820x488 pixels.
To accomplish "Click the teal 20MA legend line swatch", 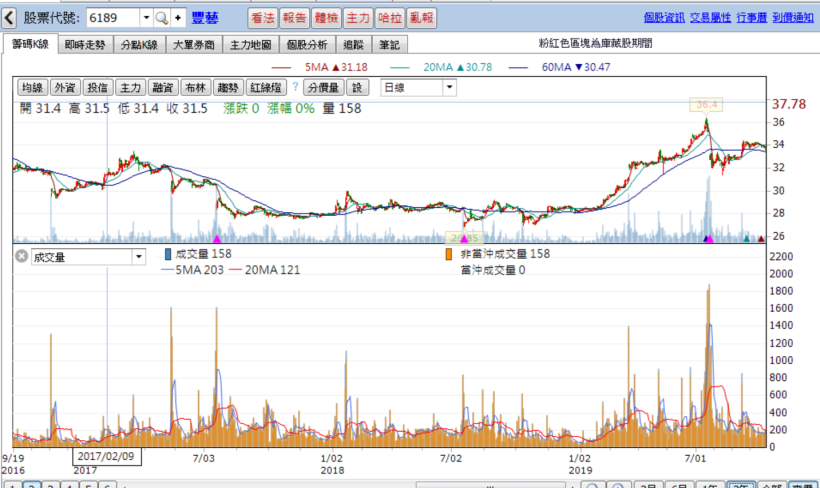I will coord(400,67).
